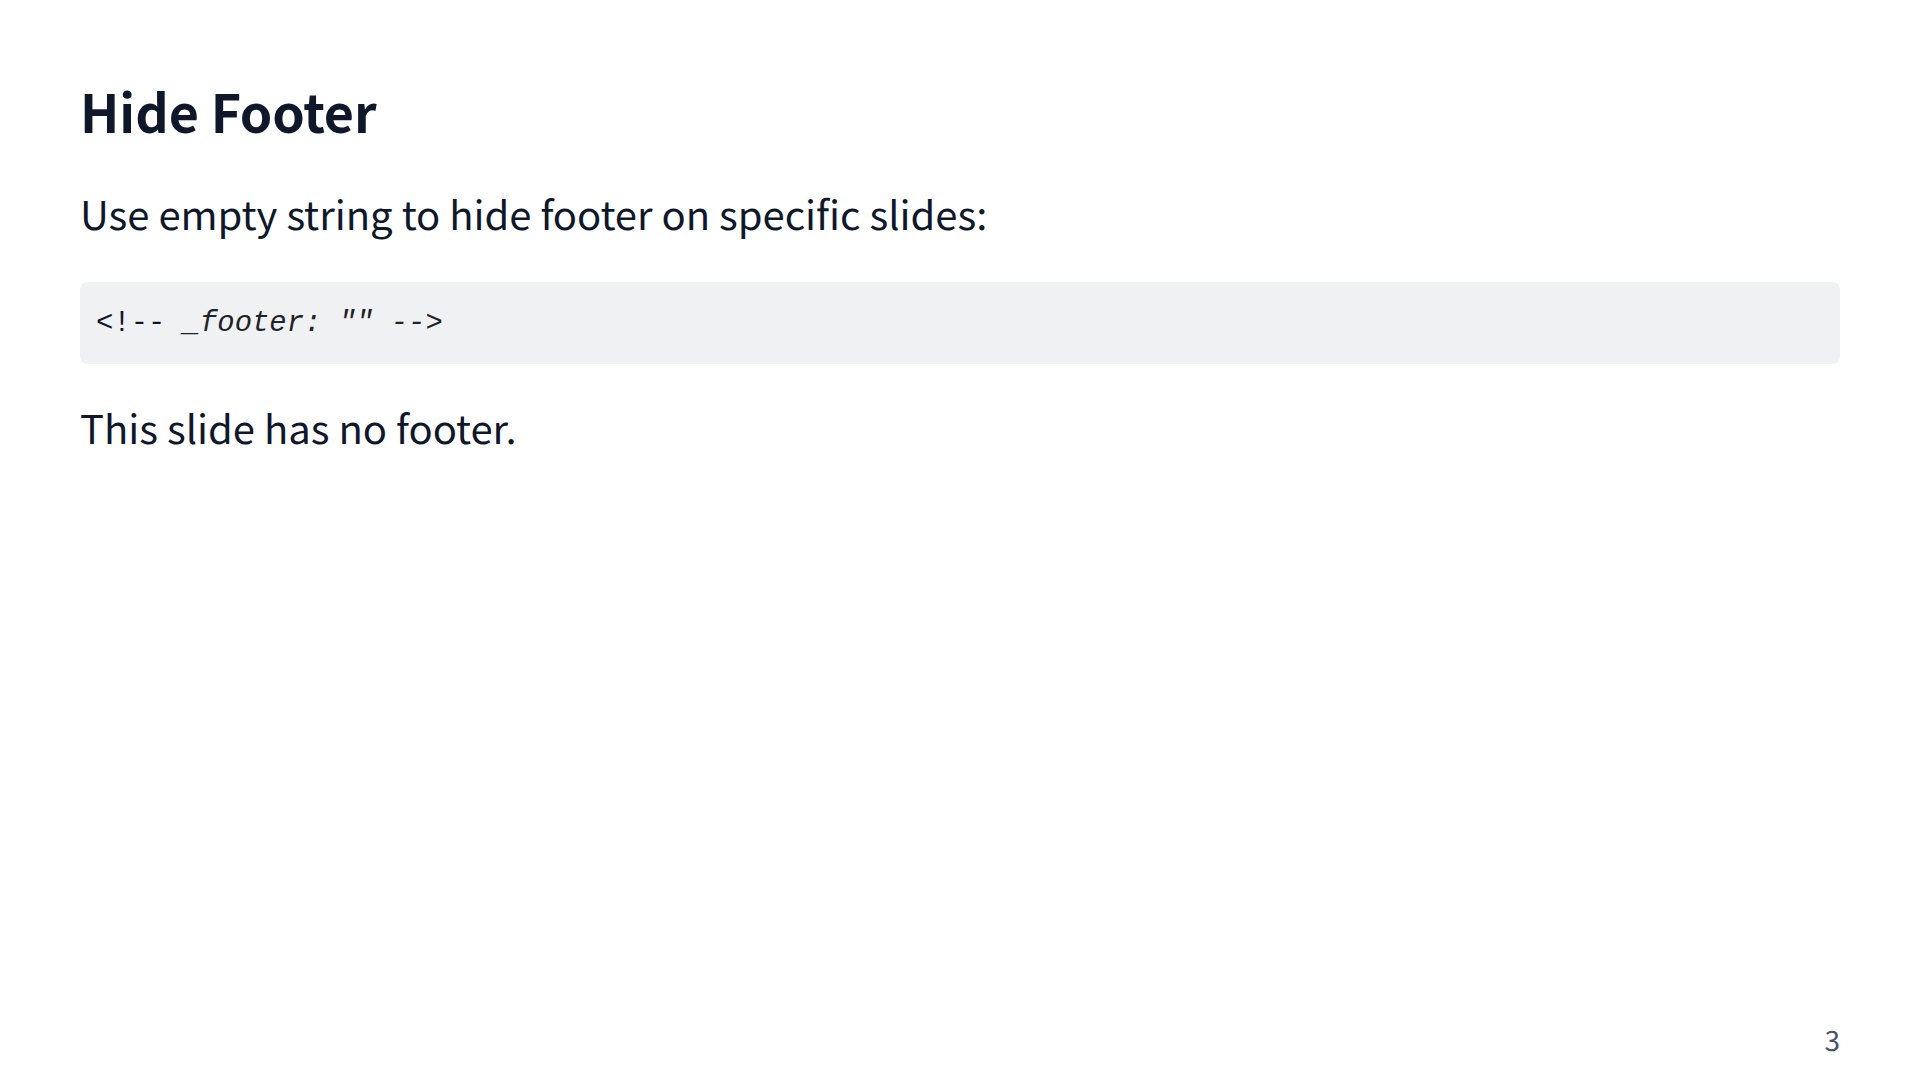Click the word "empty" in the description
This screenshot has width=1920, height=1080.
[217, 216]
